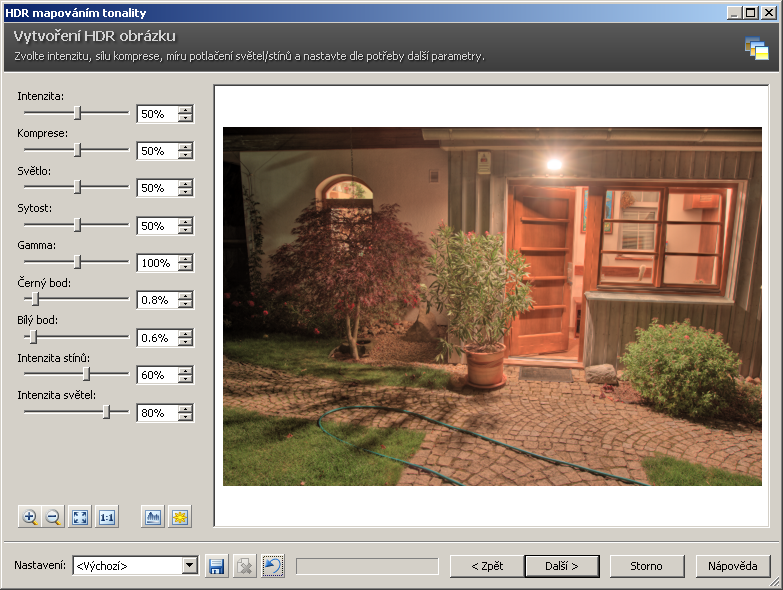Save current settings with the floppy icon

(216, 566)
